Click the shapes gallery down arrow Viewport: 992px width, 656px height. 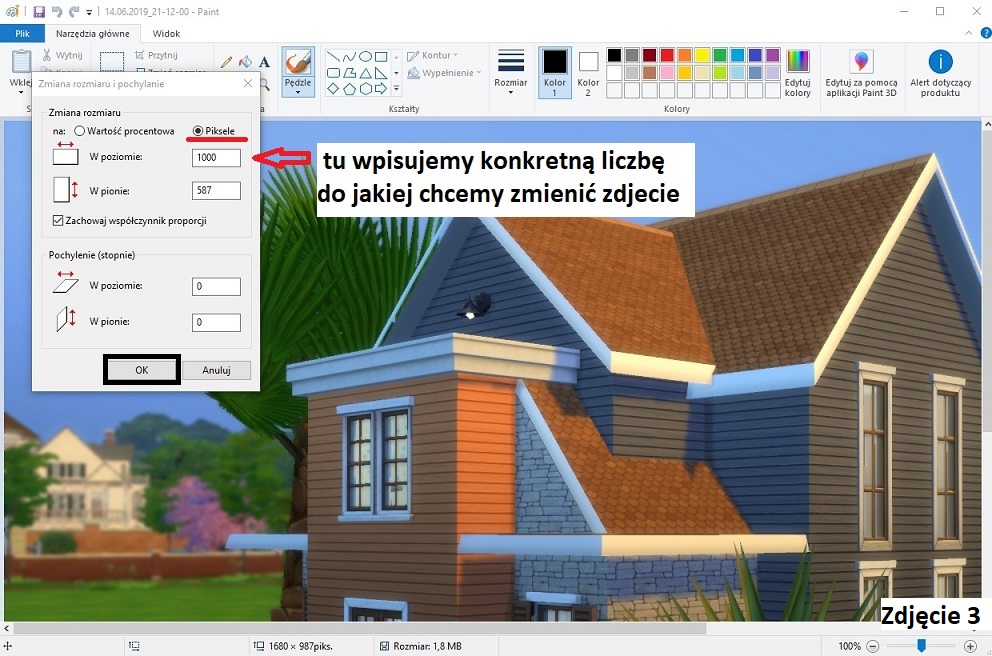coord(397,73)
